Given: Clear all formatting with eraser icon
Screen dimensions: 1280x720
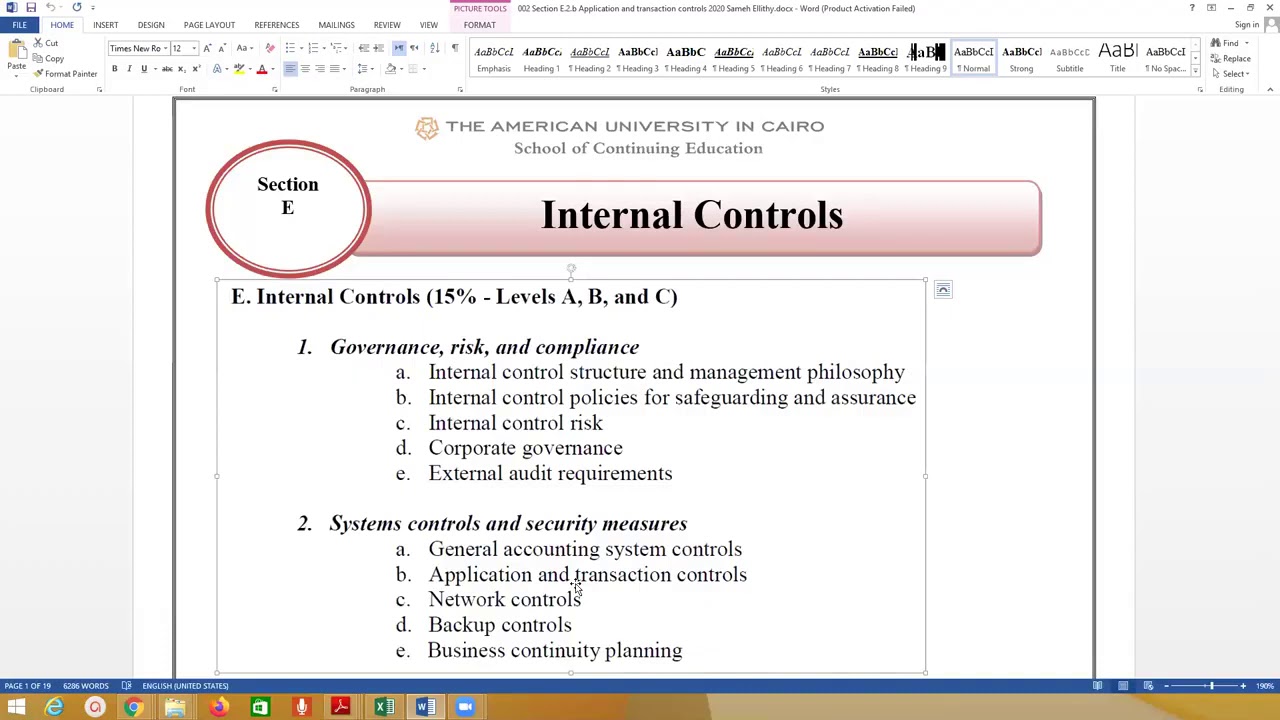Looking at the screenshot, I should tap(270, 48).
